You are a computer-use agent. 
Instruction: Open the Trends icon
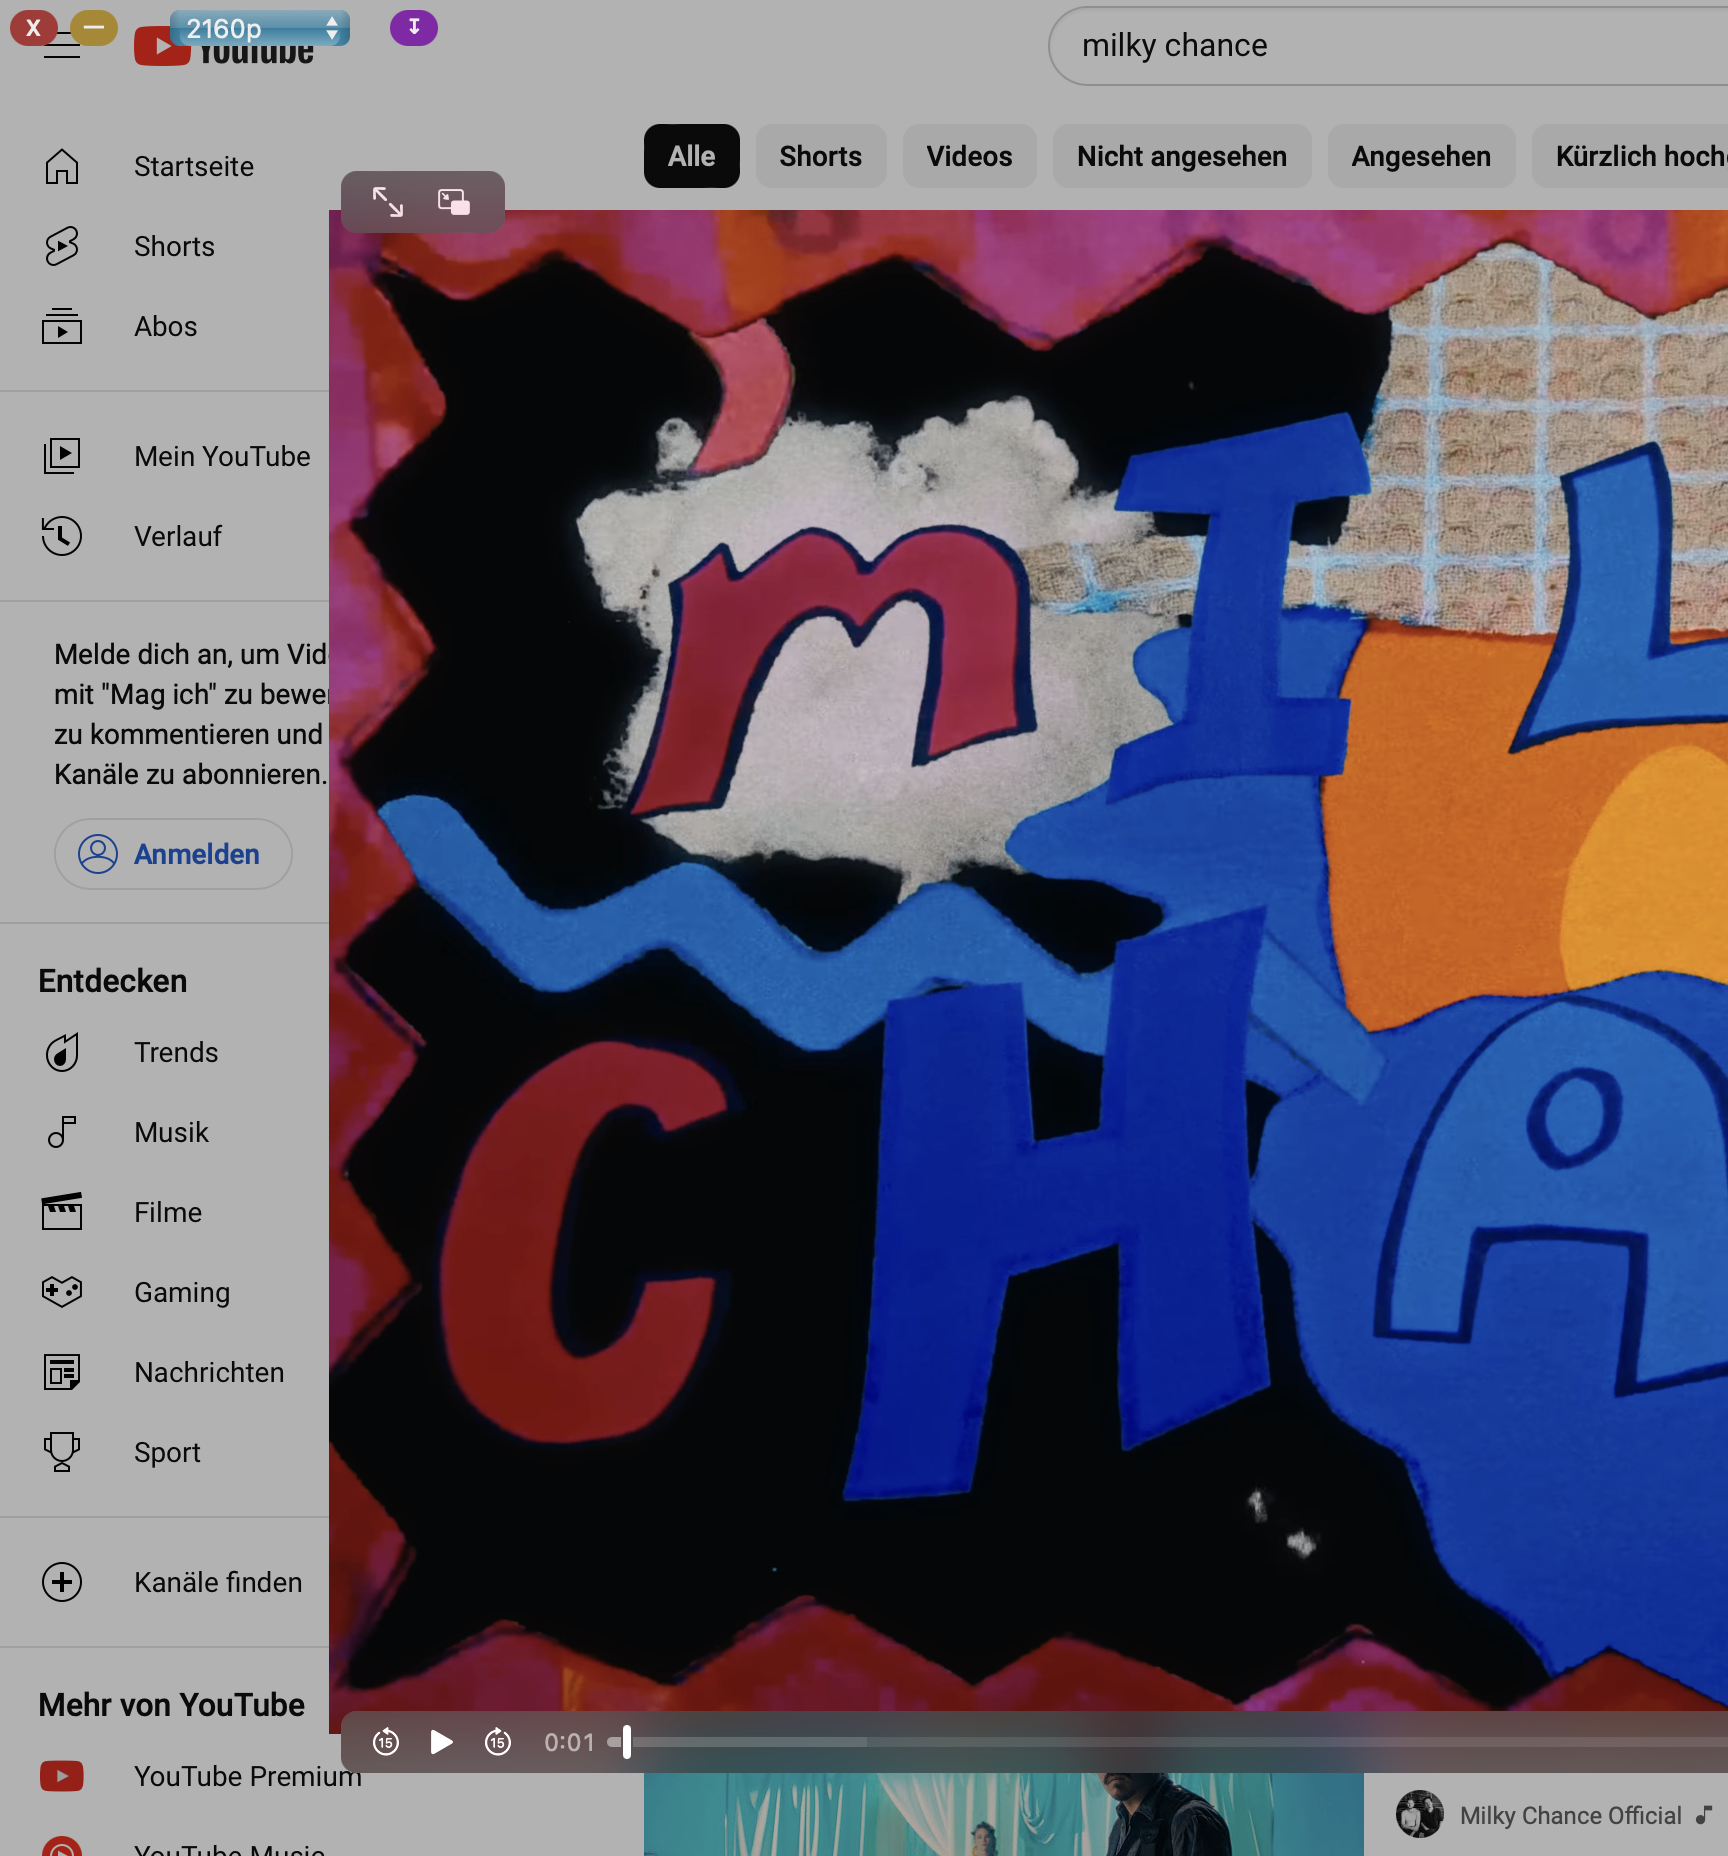[x=62, y=1052]
